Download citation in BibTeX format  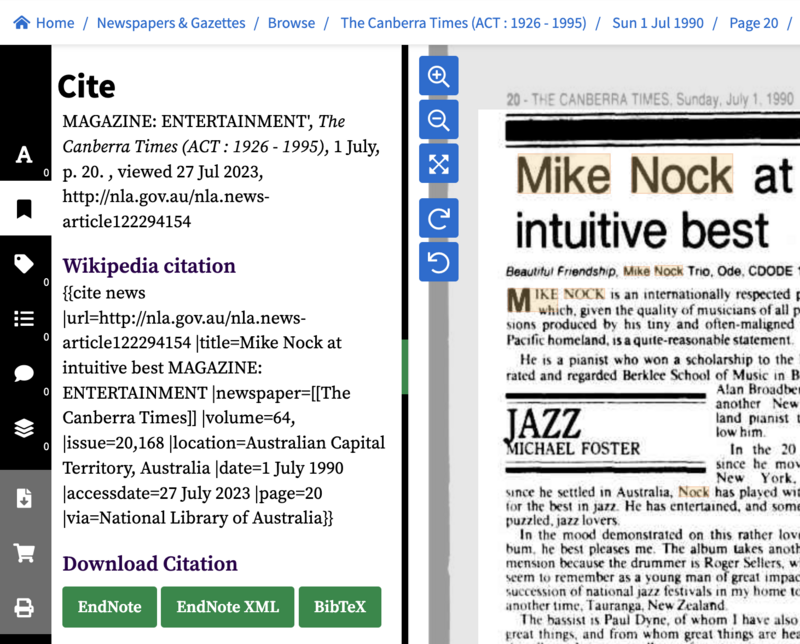[340, 606]
